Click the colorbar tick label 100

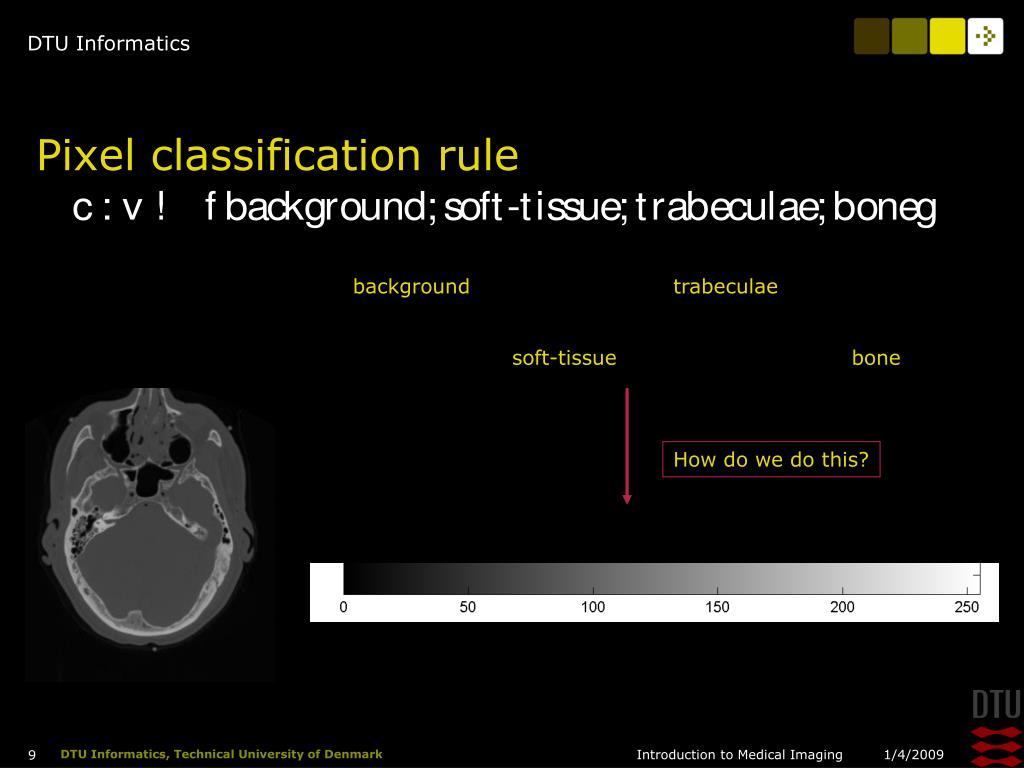593,607
